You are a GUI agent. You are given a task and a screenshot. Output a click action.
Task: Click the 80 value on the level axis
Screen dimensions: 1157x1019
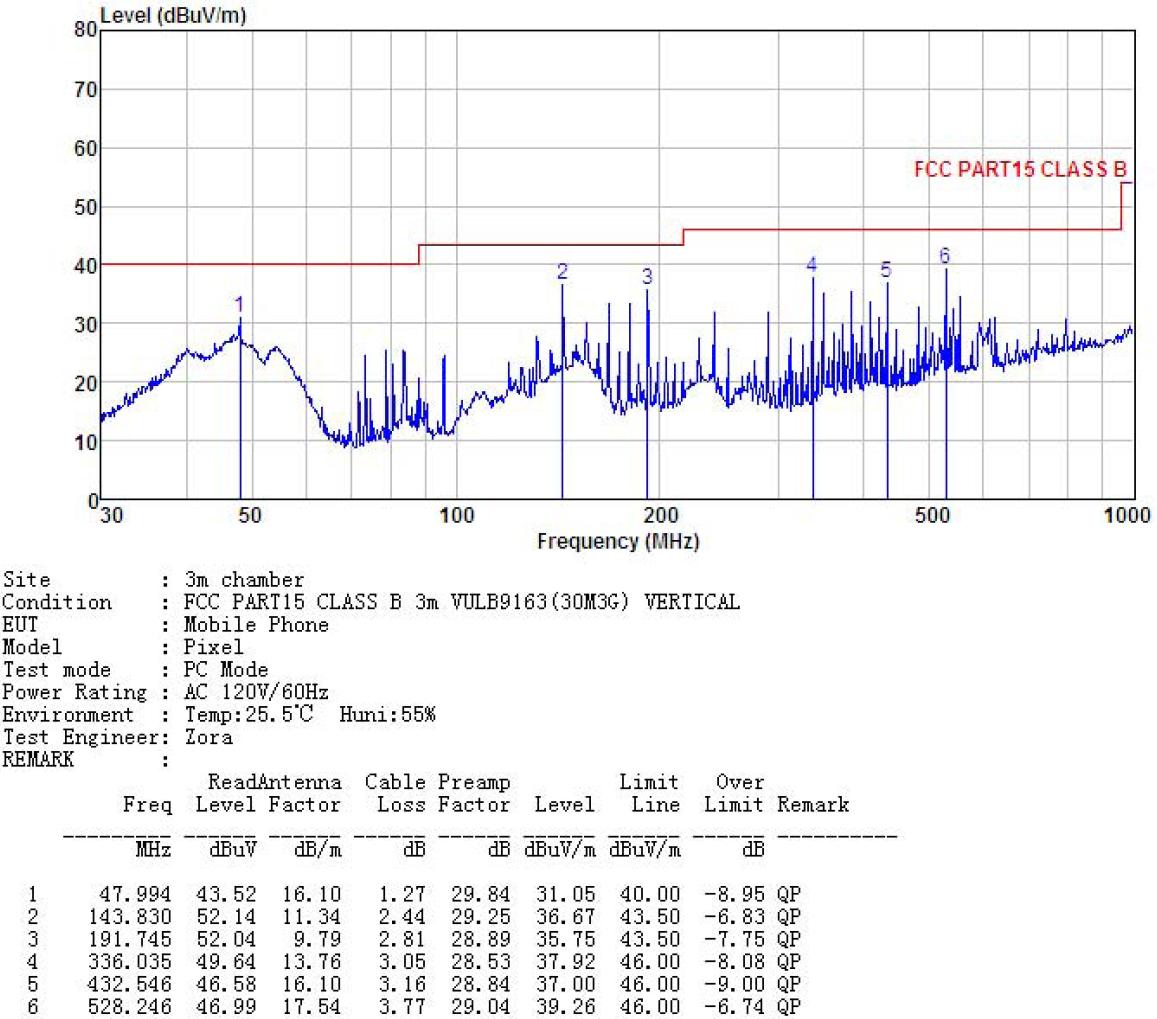coord(86,29)
